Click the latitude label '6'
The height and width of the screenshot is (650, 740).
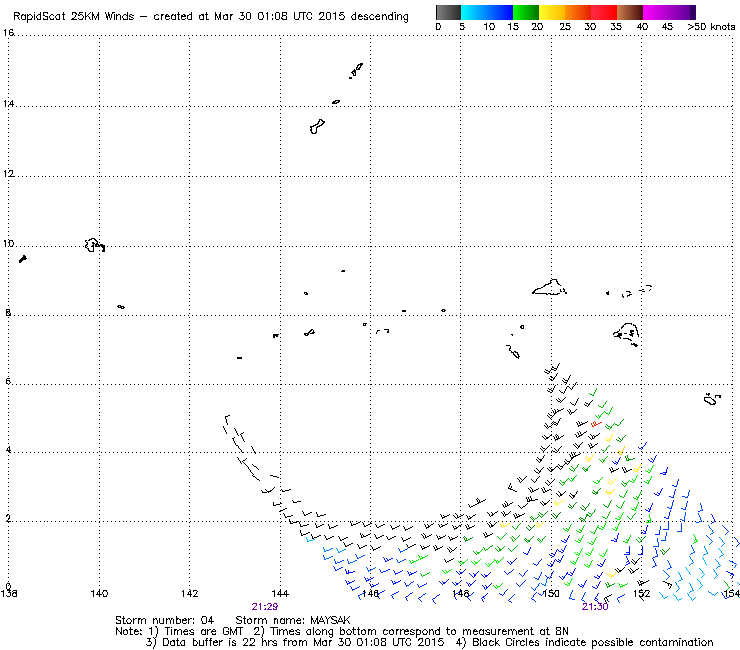click(x=8, y=381)
